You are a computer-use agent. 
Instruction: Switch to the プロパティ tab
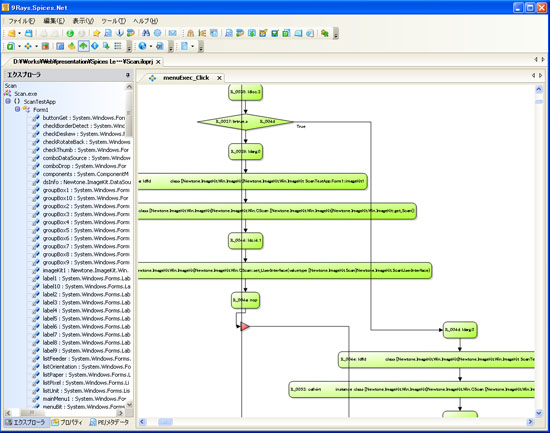click(67, 422)
